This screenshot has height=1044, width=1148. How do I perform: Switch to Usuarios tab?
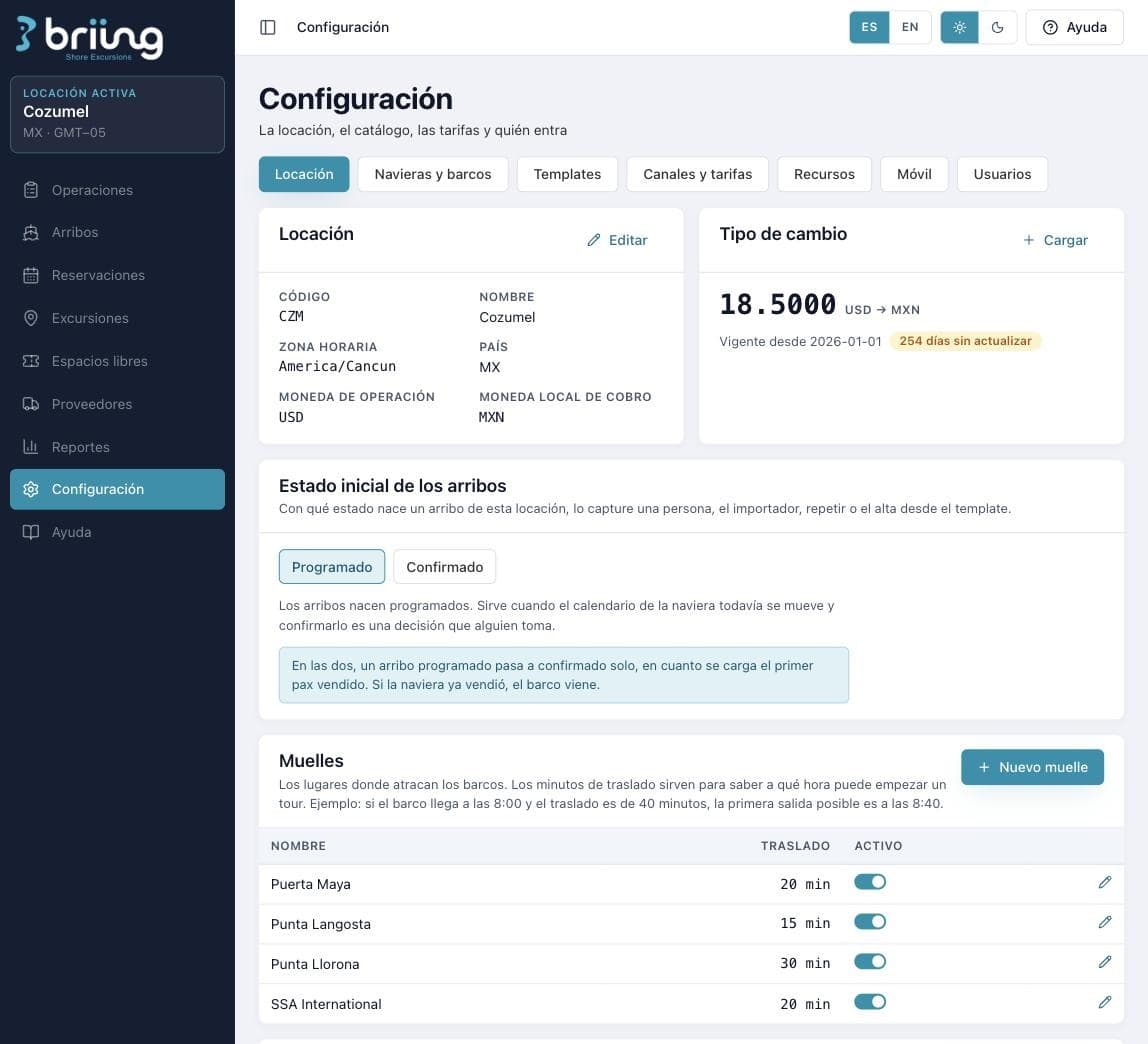coord(1002,174)
